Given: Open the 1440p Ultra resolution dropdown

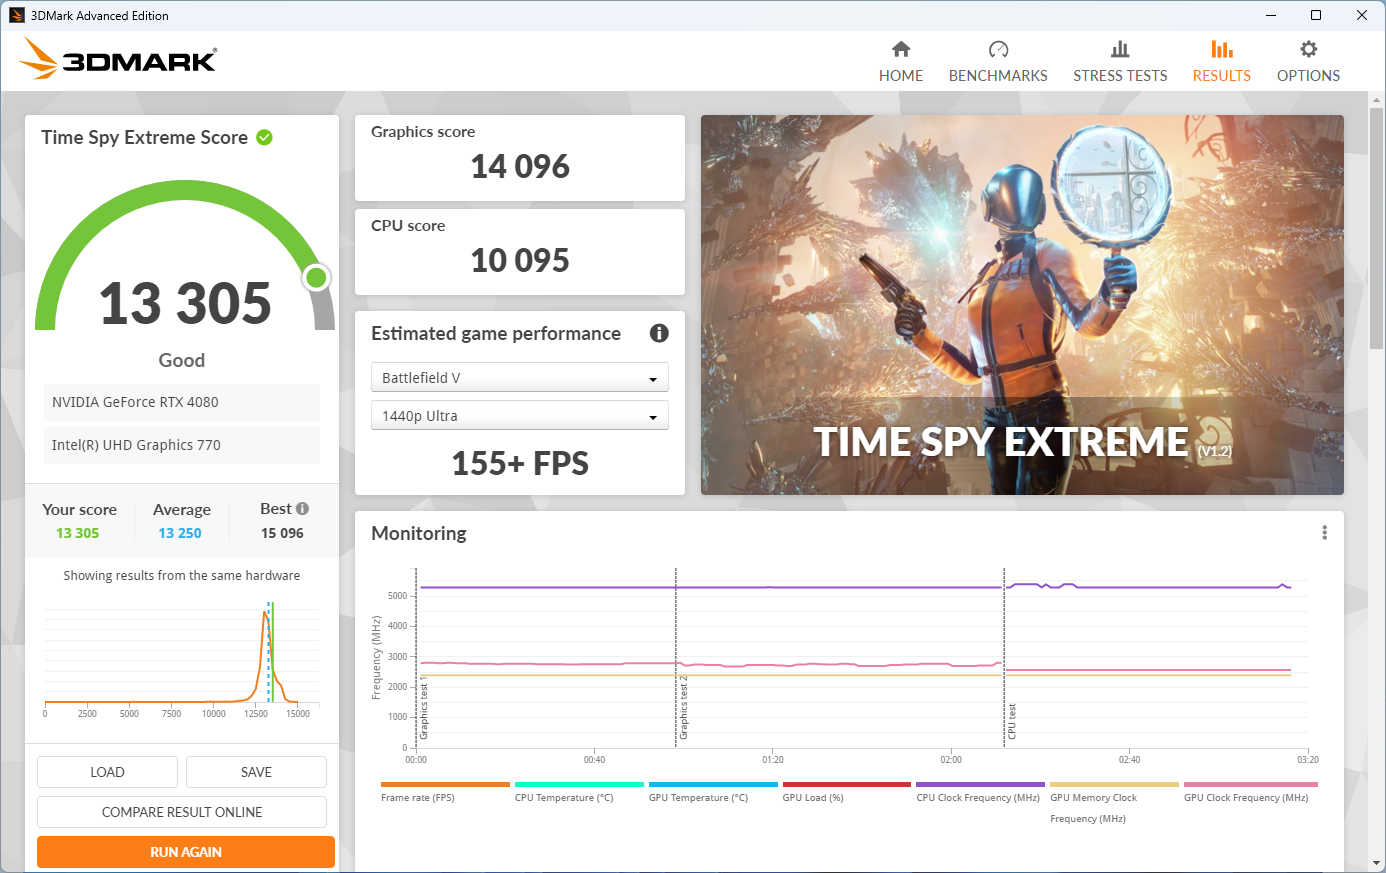Looking at the screenshot, I should tap(519, 415).
